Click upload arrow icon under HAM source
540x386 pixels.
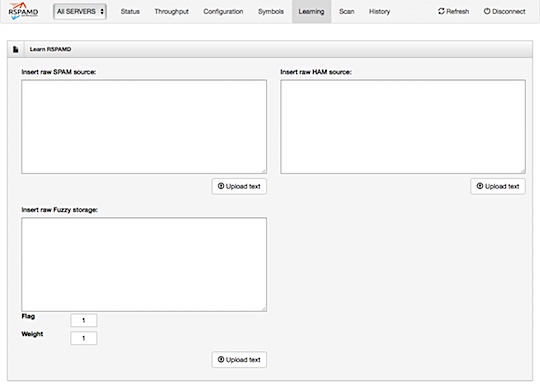click(480, 186)
